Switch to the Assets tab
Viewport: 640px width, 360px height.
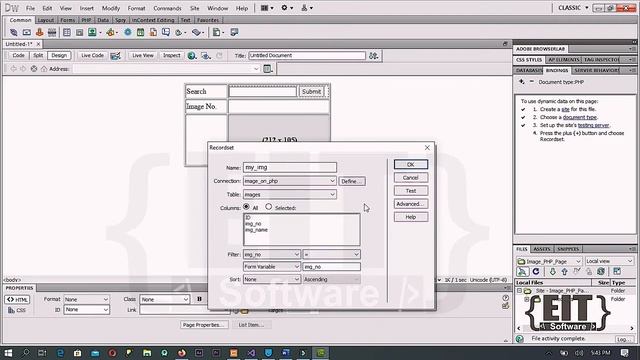click(x=542, y=249)
